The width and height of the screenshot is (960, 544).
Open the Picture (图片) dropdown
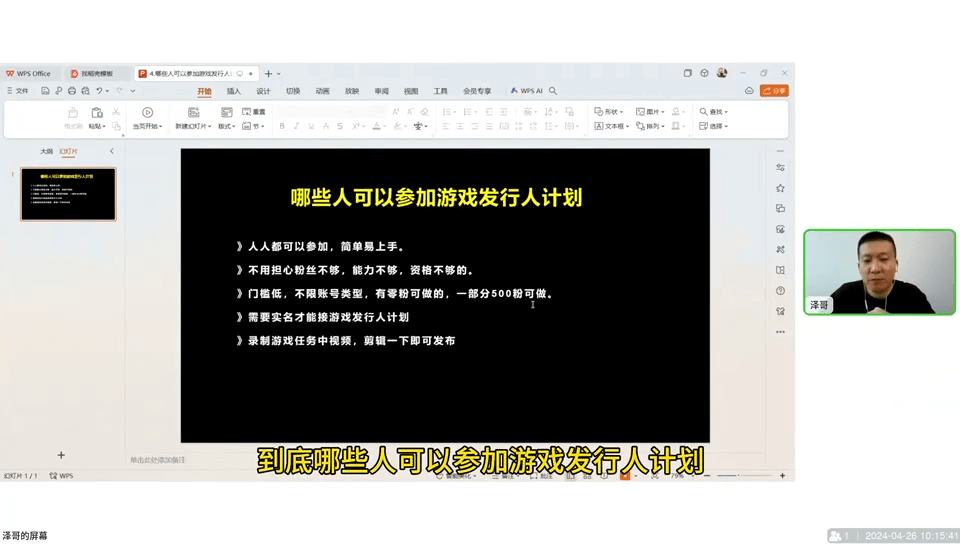[652, 112]
